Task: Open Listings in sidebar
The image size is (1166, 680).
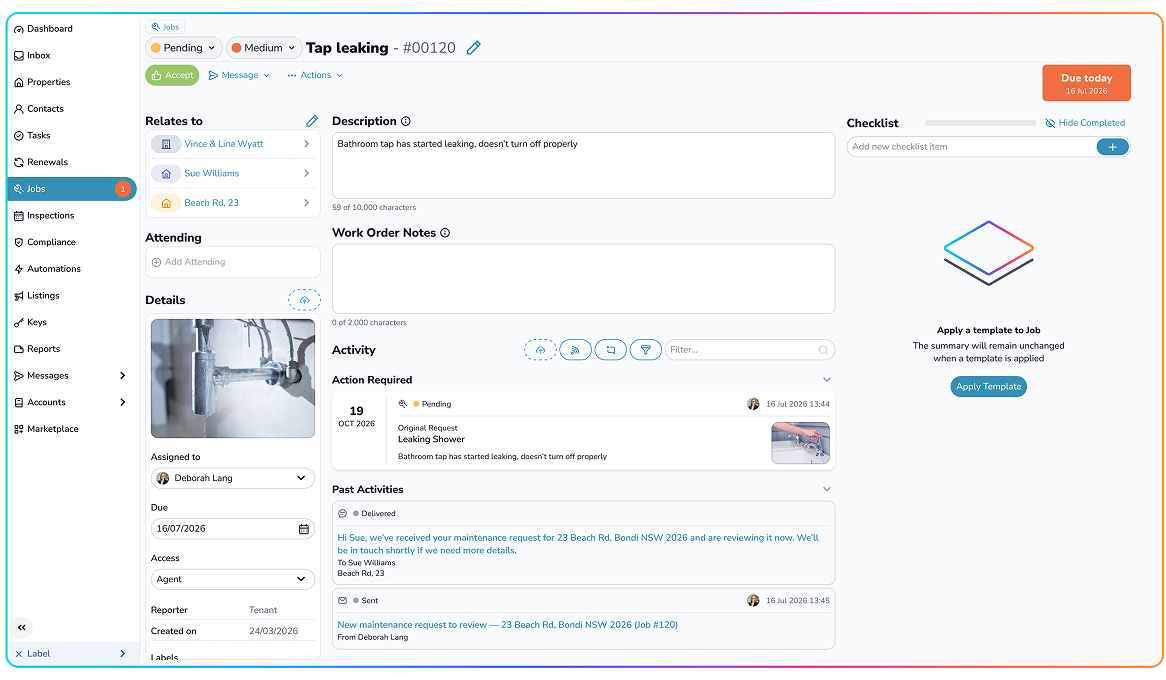Action: (x=36, y=296)
